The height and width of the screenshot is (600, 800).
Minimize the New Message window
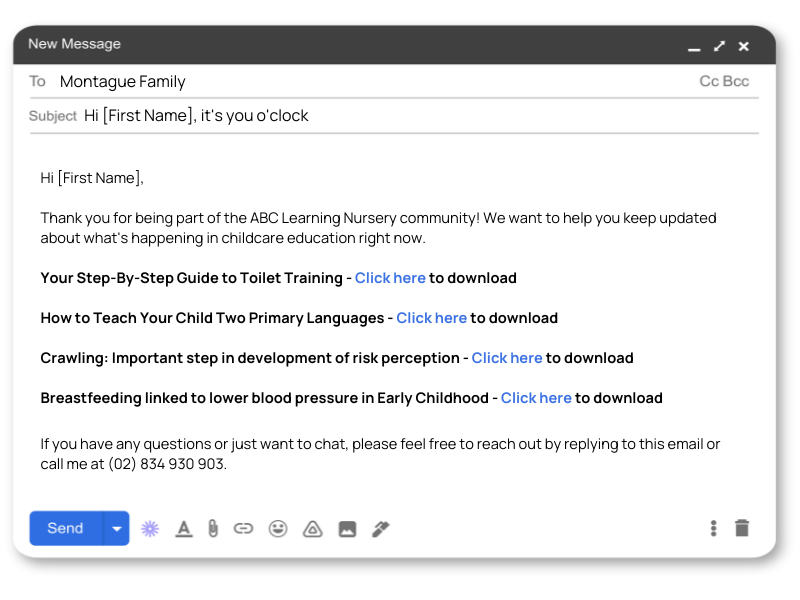click(x=694, y=49)
